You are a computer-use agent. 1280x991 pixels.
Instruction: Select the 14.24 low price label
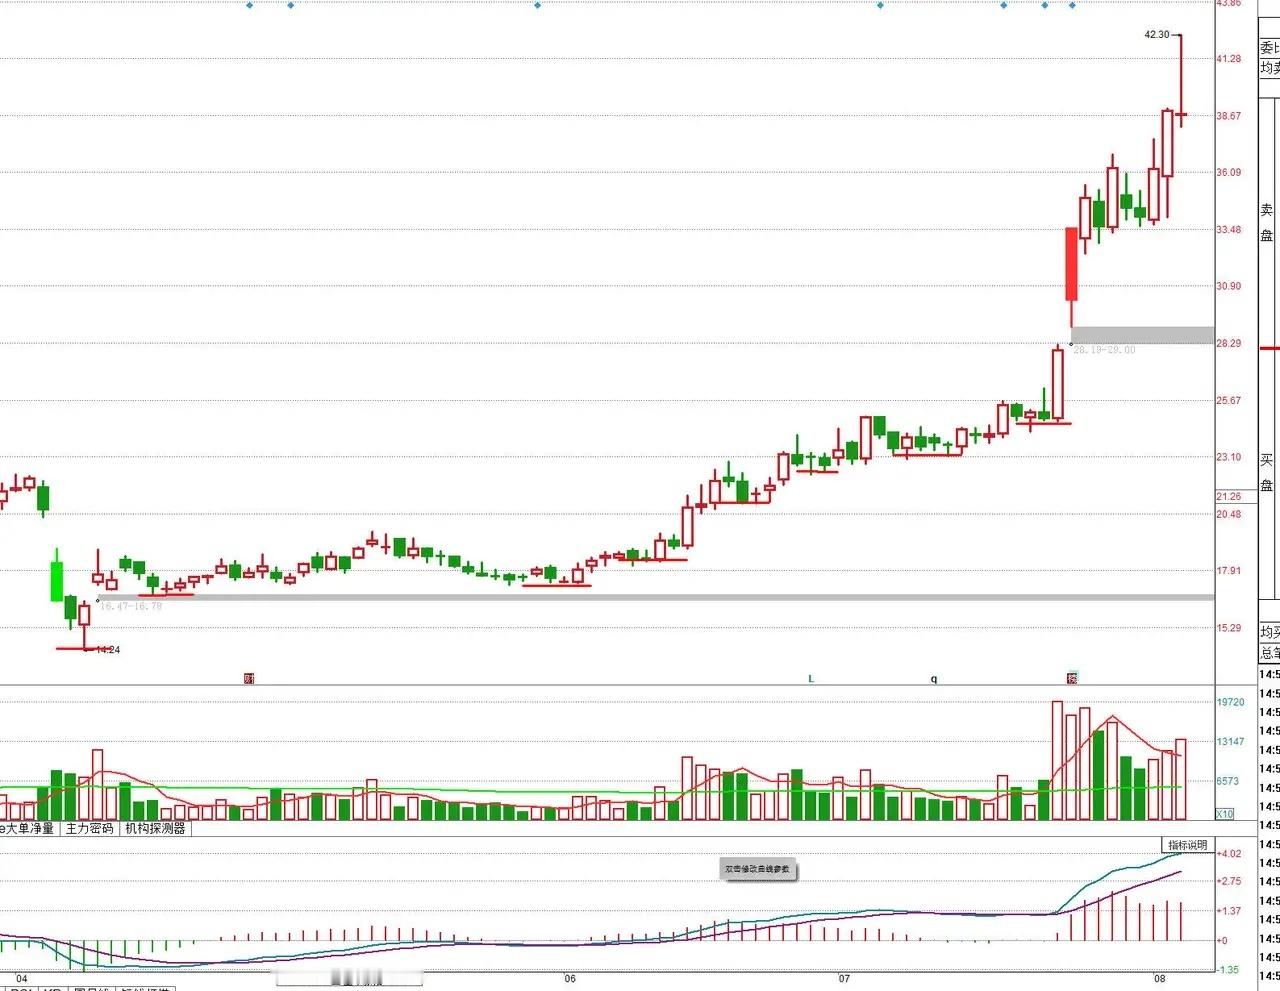pyautogui.click(x=108, y=650)
